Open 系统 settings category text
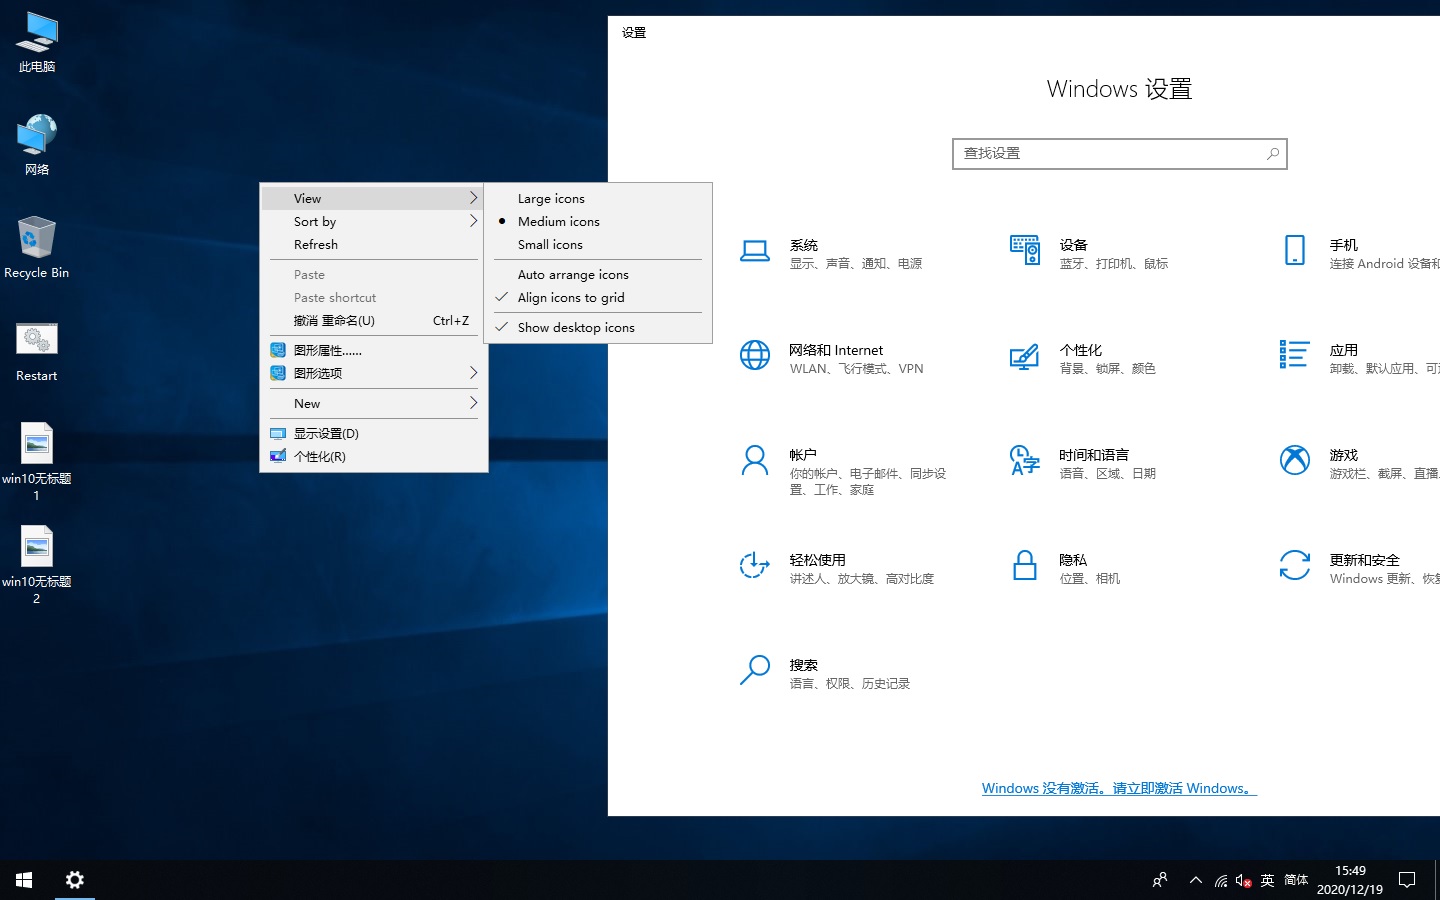Viewport: 1440px width, 900px height. 804,245
